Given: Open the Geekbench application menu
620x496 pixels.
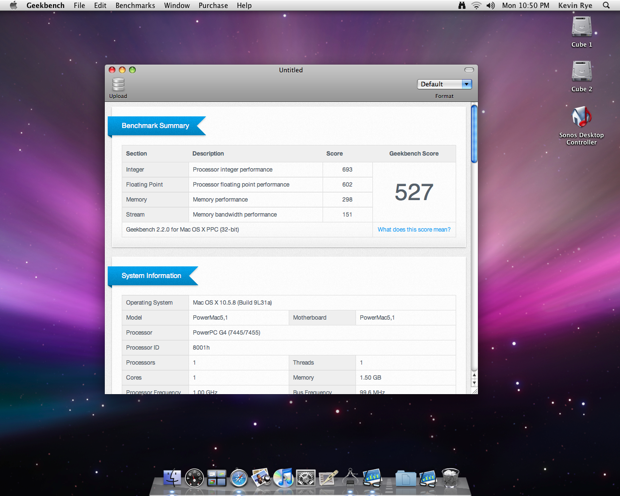Looking at the screenshot, I should [45, 5].
